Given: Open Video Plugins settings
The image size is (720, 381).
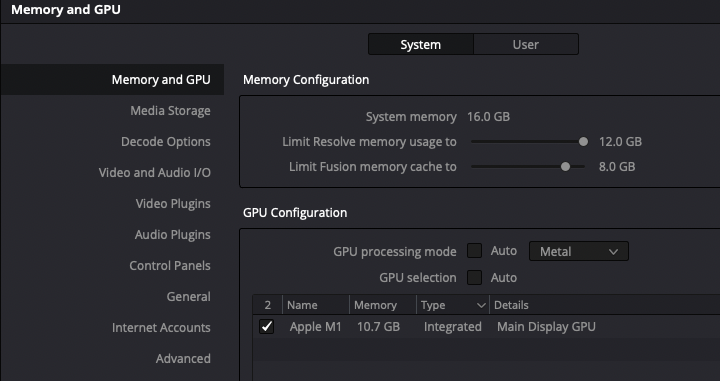Looking at the screenshot, I should 173,203.
